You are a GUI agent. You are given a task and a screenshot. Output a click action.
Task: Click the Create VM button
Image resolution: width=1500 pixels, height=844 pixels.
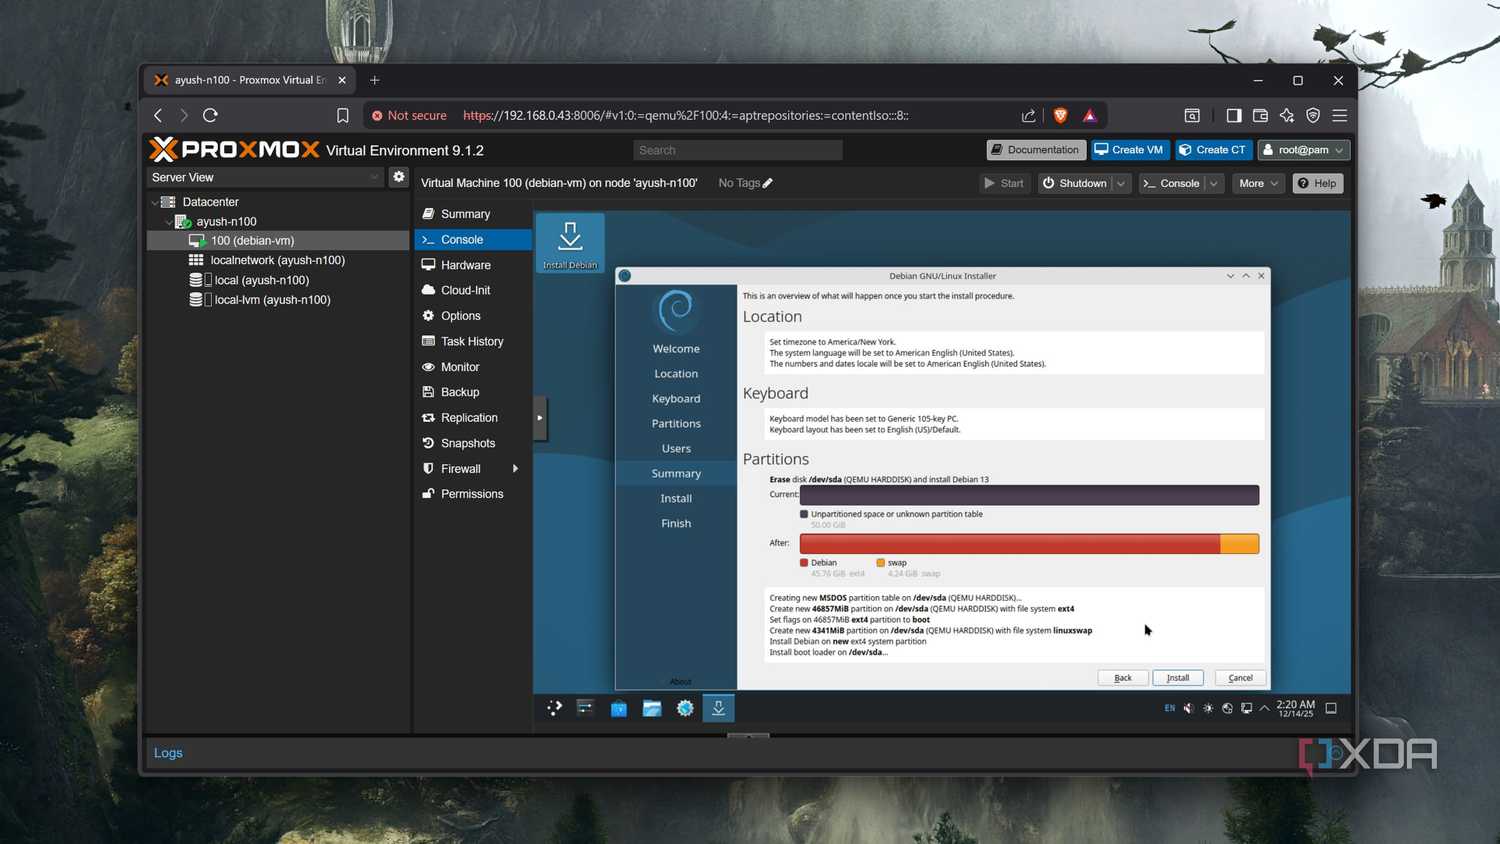point(1129,149)
